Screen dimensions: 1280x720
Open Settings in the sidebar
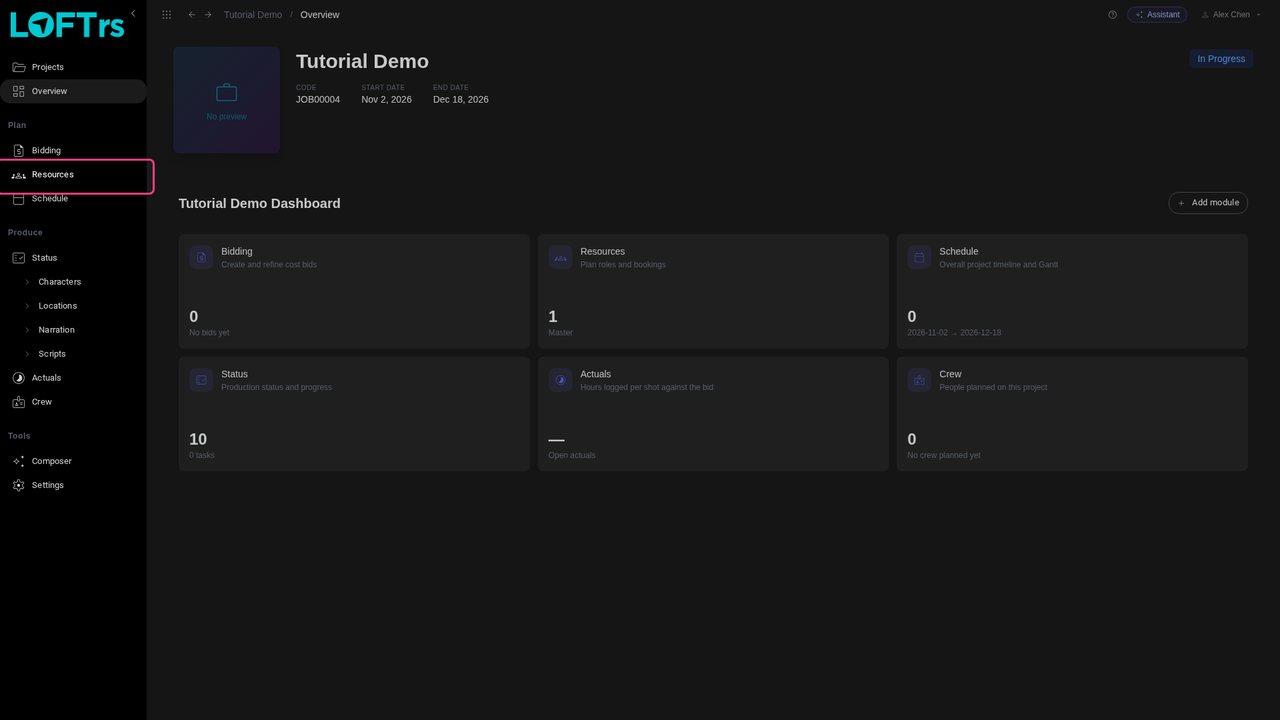73,485
